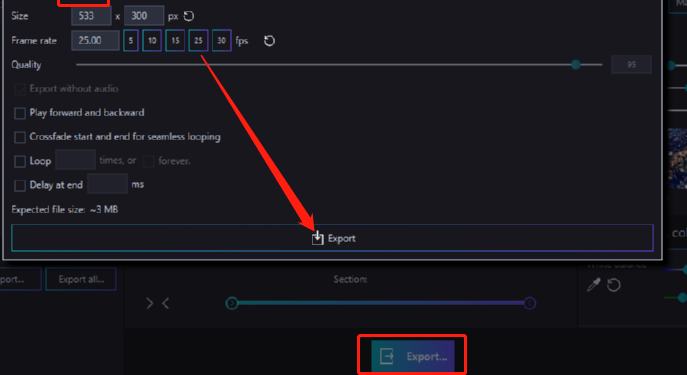Click the section trim-out arrow icon

pos(166,303)
